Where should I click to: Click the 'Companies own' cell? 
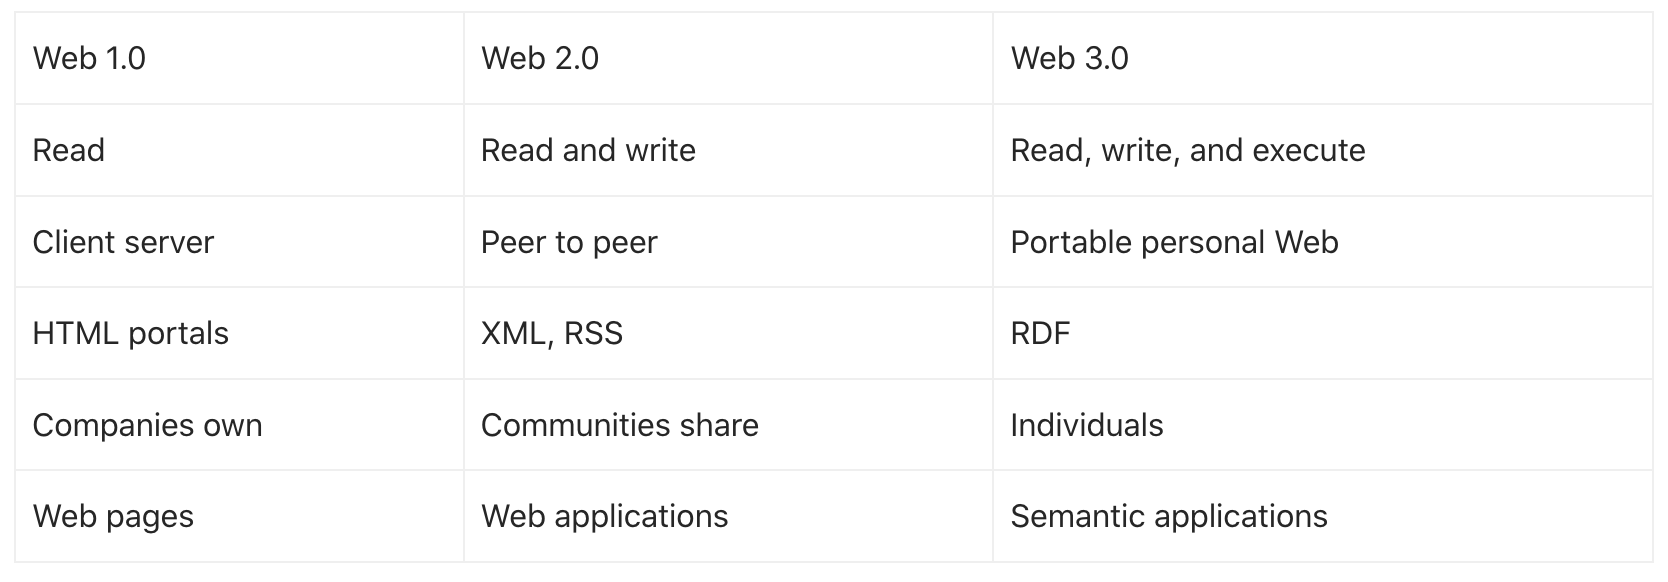147,425
